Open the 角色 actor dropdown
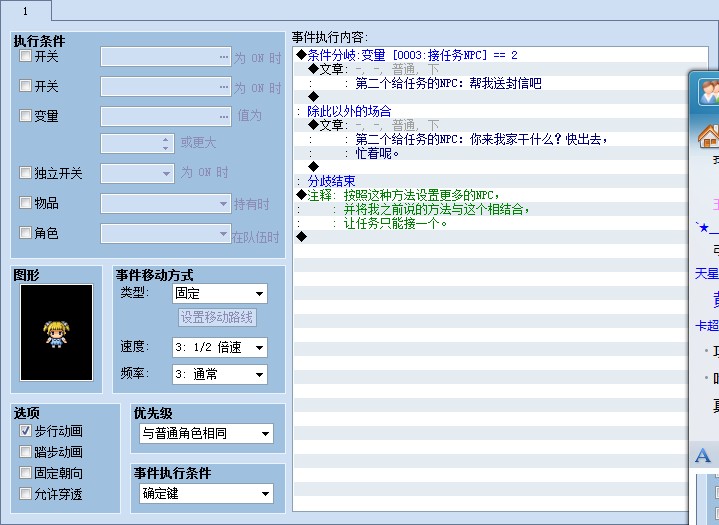 [x=166, y=233]
